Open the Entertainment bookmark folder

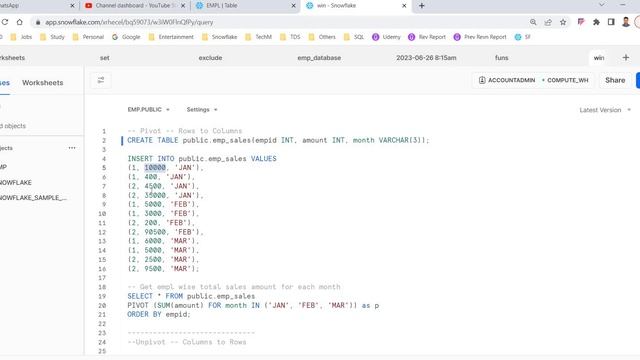(171, 37)
